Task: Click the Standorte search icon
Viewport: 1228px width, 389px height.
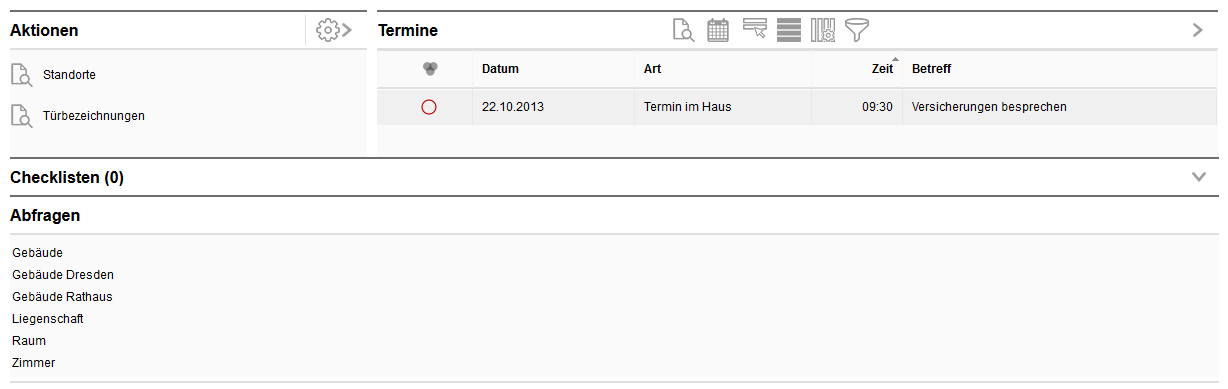Action: pyautogui.click(x=21, y=75)
